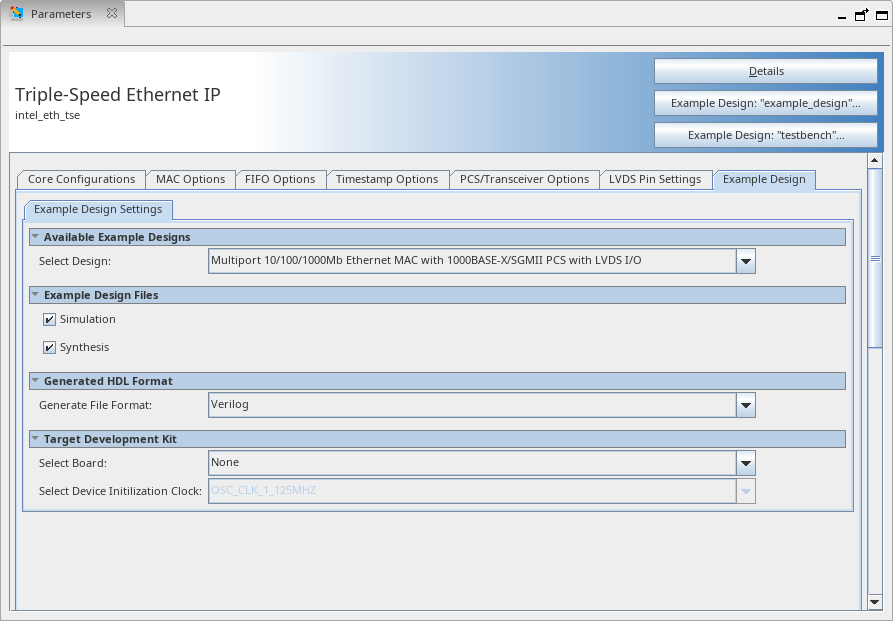Select the Example Design Settings sub-tab
This screenshot has height=621, width=893.
point(98,210)
